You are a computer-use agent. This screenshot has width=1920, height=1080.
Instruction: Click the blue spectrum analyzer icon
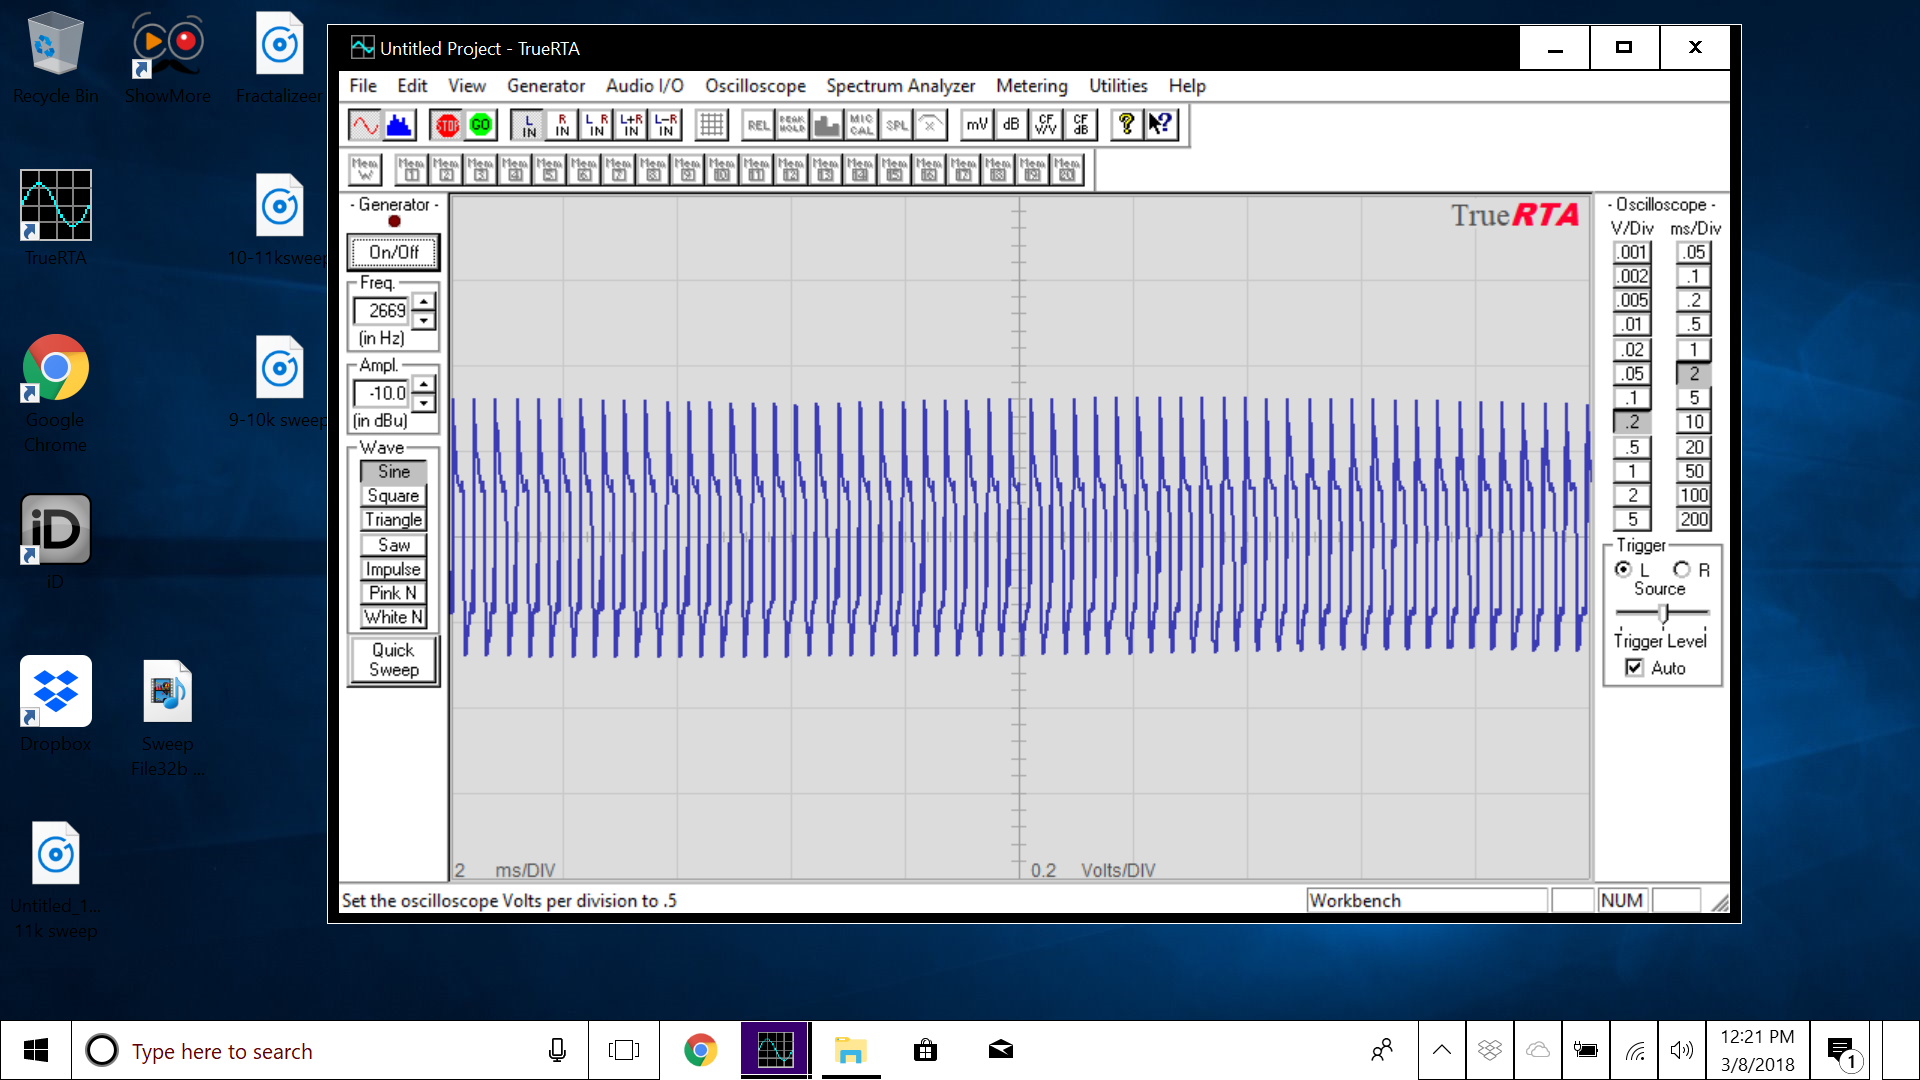coord(399,125)
